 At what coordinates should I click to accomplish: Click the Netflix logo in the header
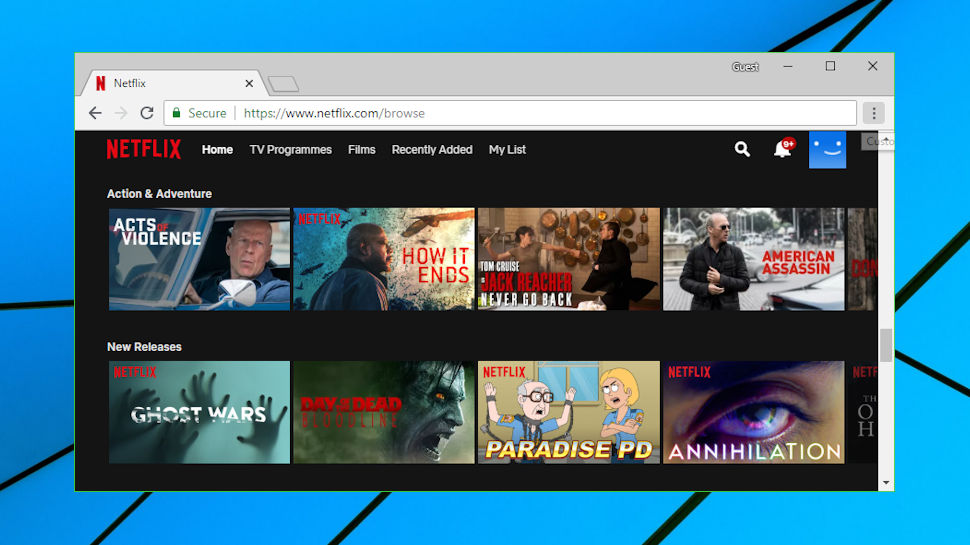(144, 149)
